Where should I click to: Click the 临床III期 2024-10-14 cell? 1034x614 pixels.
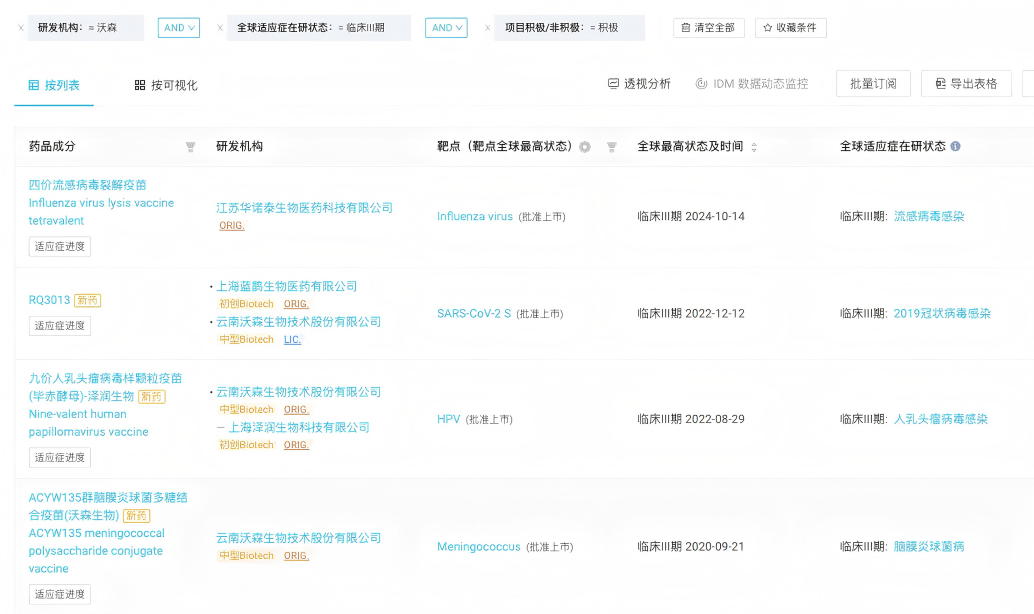click(x=690, y=216)
